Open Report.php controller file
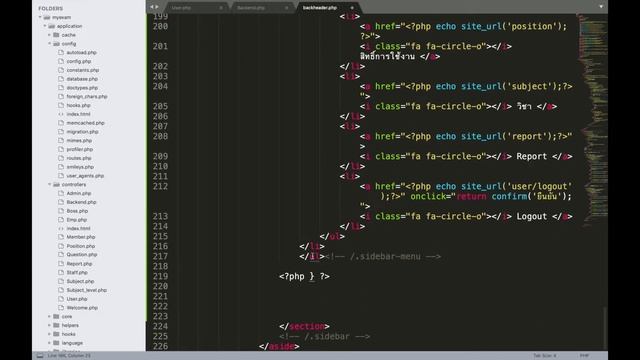The image size is (640, 360). (79, 264)
